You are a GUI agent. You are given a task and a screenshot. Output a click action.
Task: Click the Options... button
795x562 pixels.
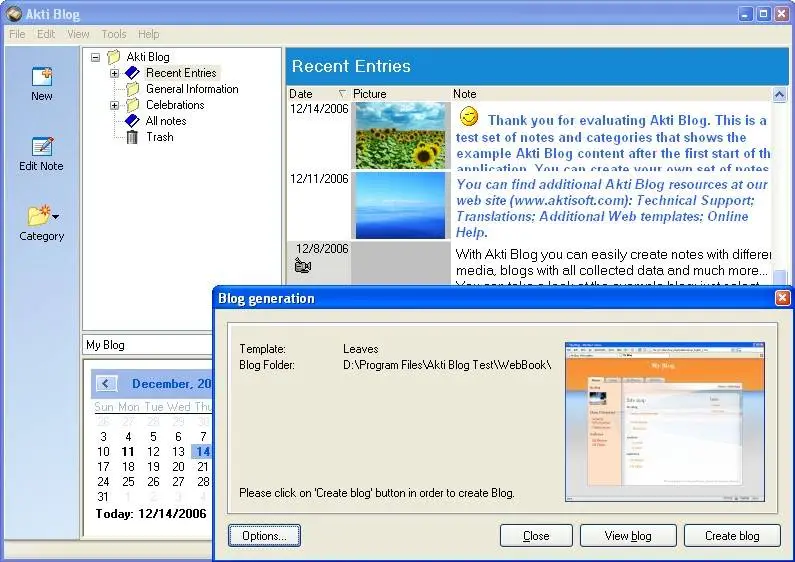tap(264, 536)
